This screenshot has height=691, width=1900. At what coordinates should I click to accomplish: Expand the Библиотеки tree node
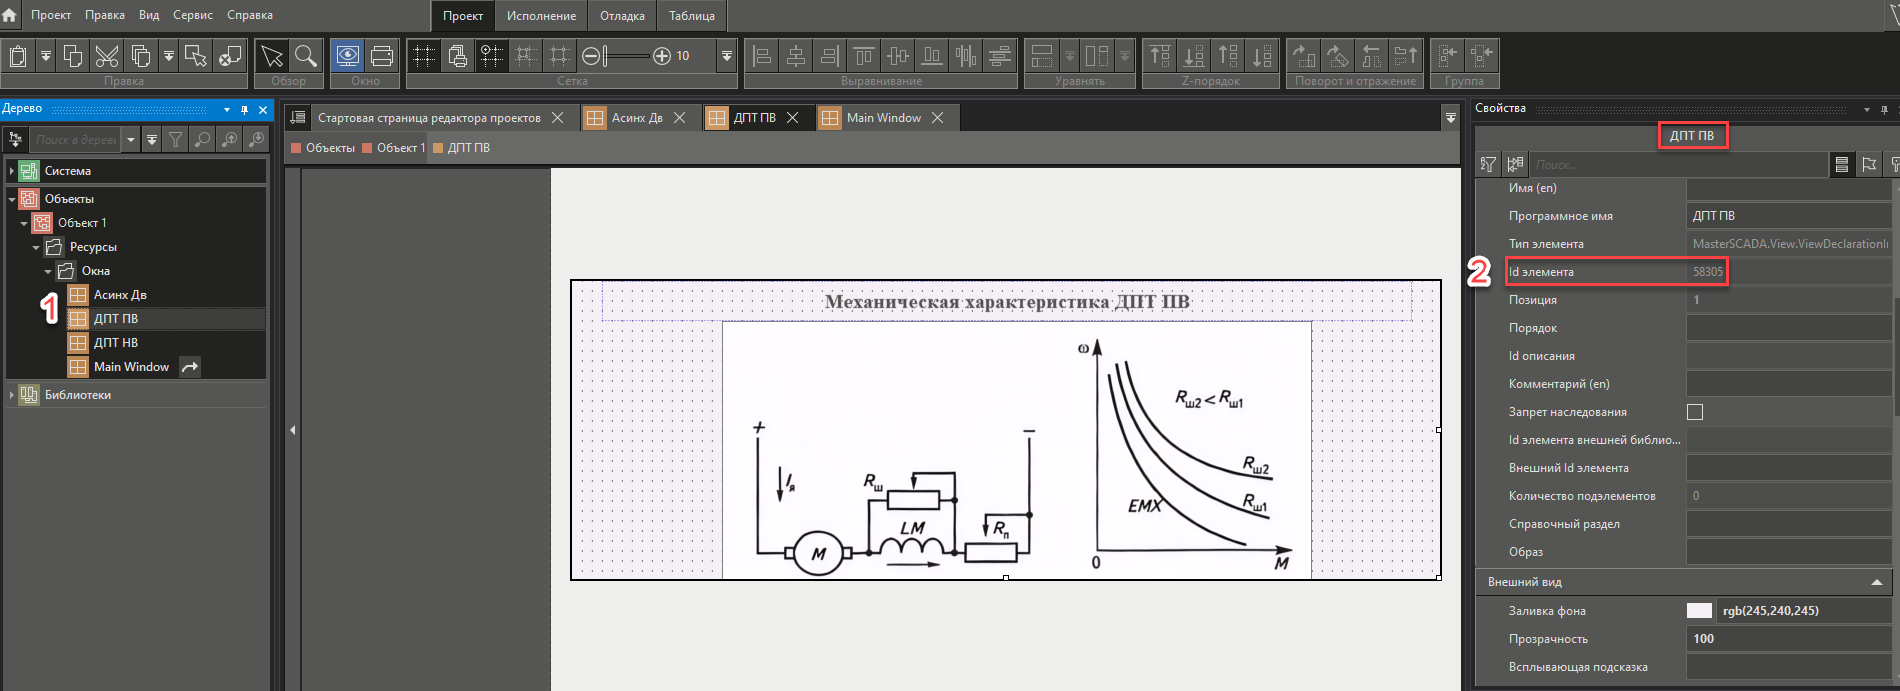coord(12,395)
